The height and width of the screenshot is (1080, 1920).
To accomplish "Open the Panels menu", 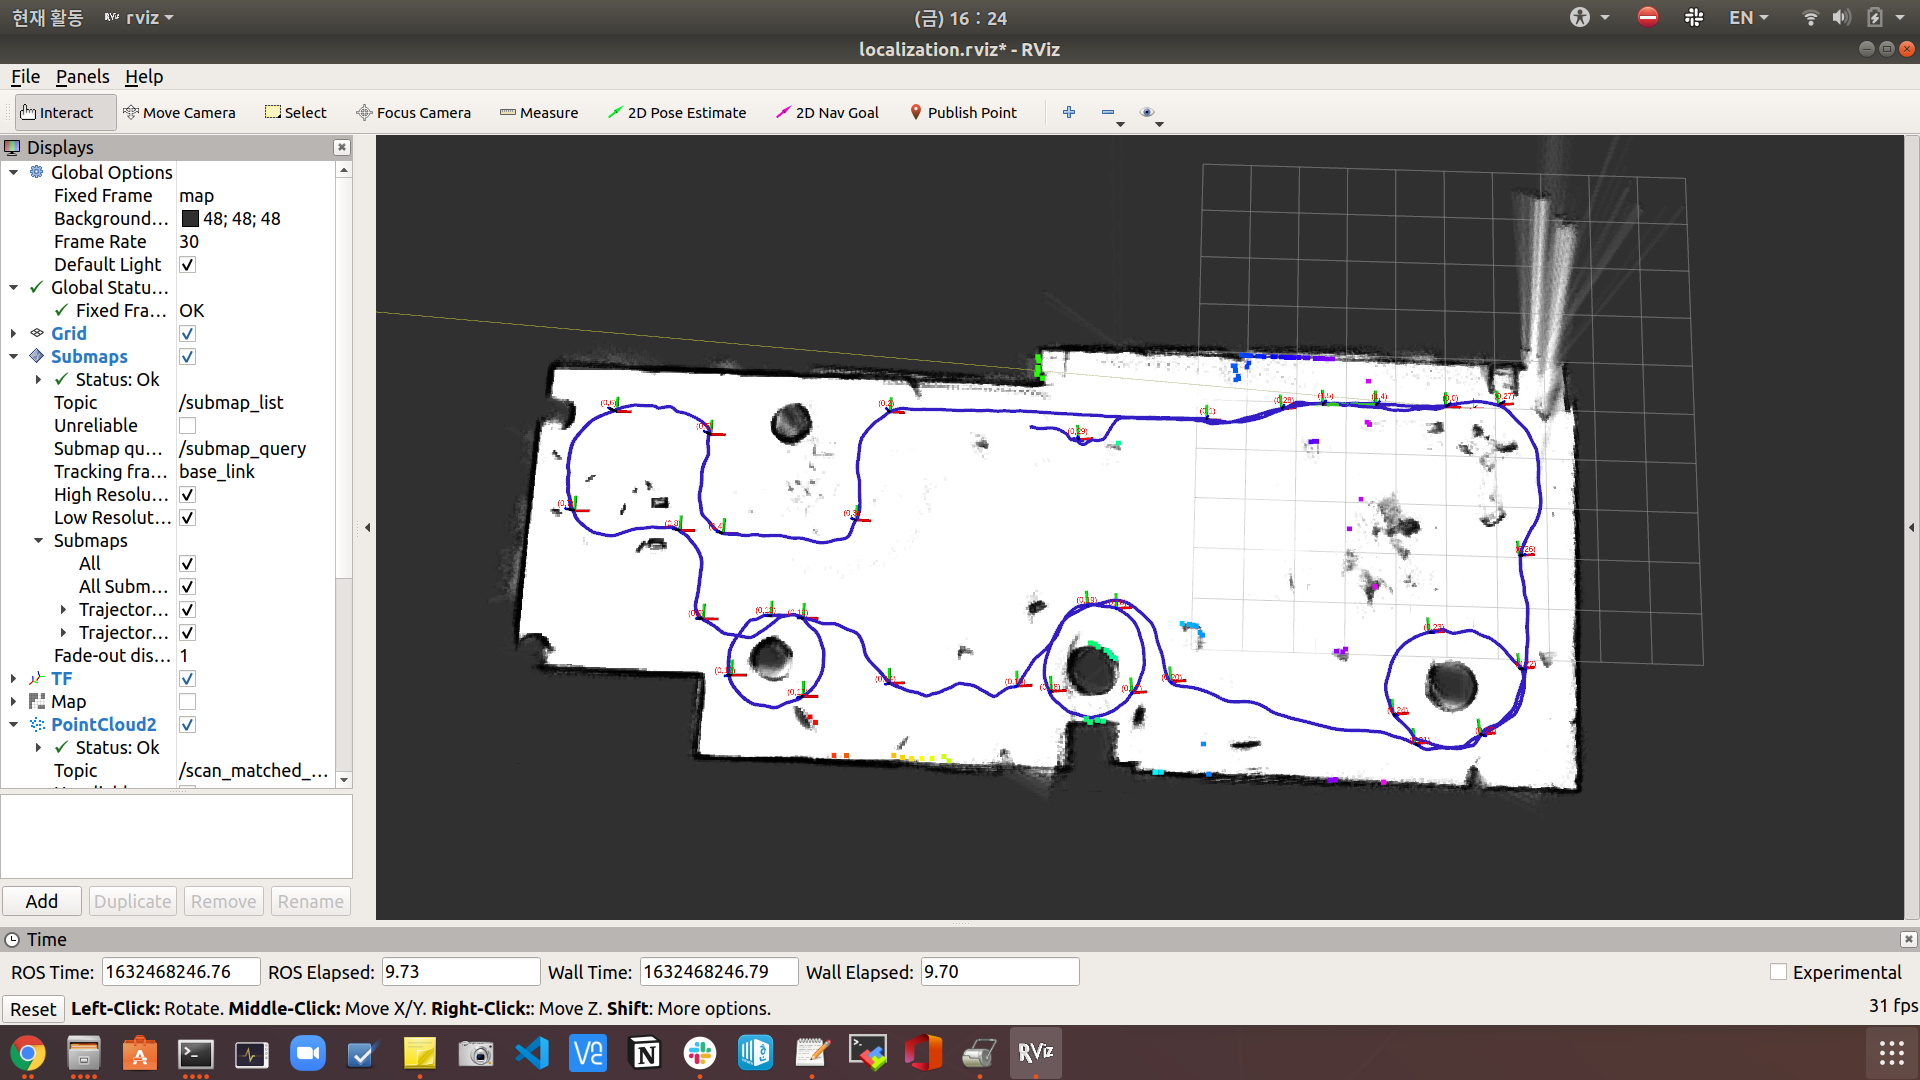I will [82, 77].
